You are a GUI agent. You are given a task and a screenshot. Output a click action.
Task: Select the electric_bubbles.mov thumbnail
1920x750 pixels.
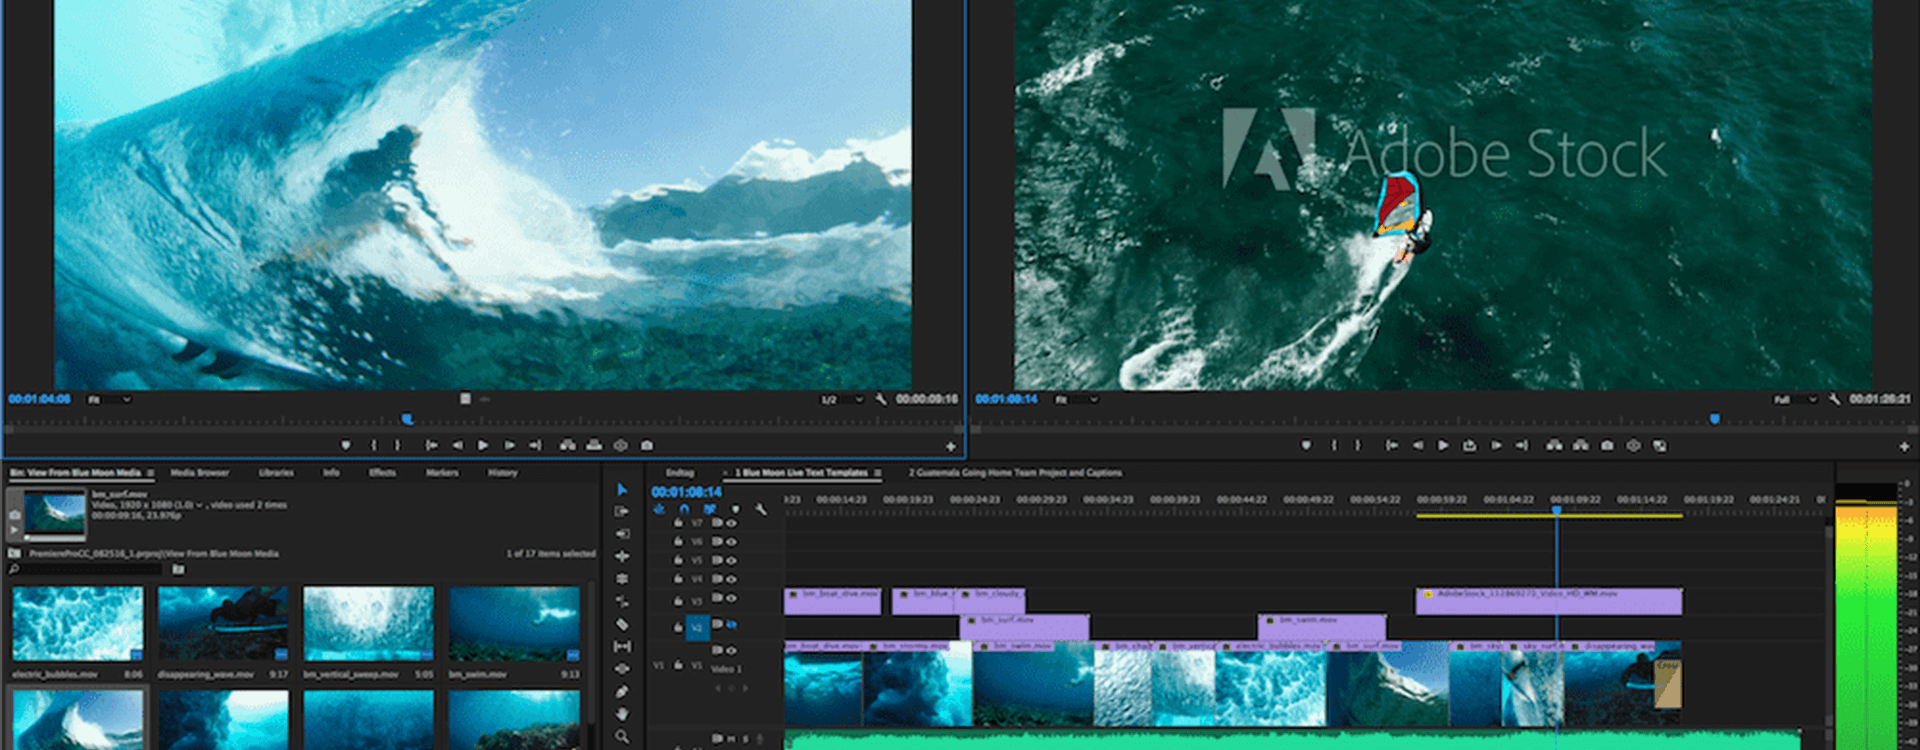pyautogui.click(x=78, y=623)
